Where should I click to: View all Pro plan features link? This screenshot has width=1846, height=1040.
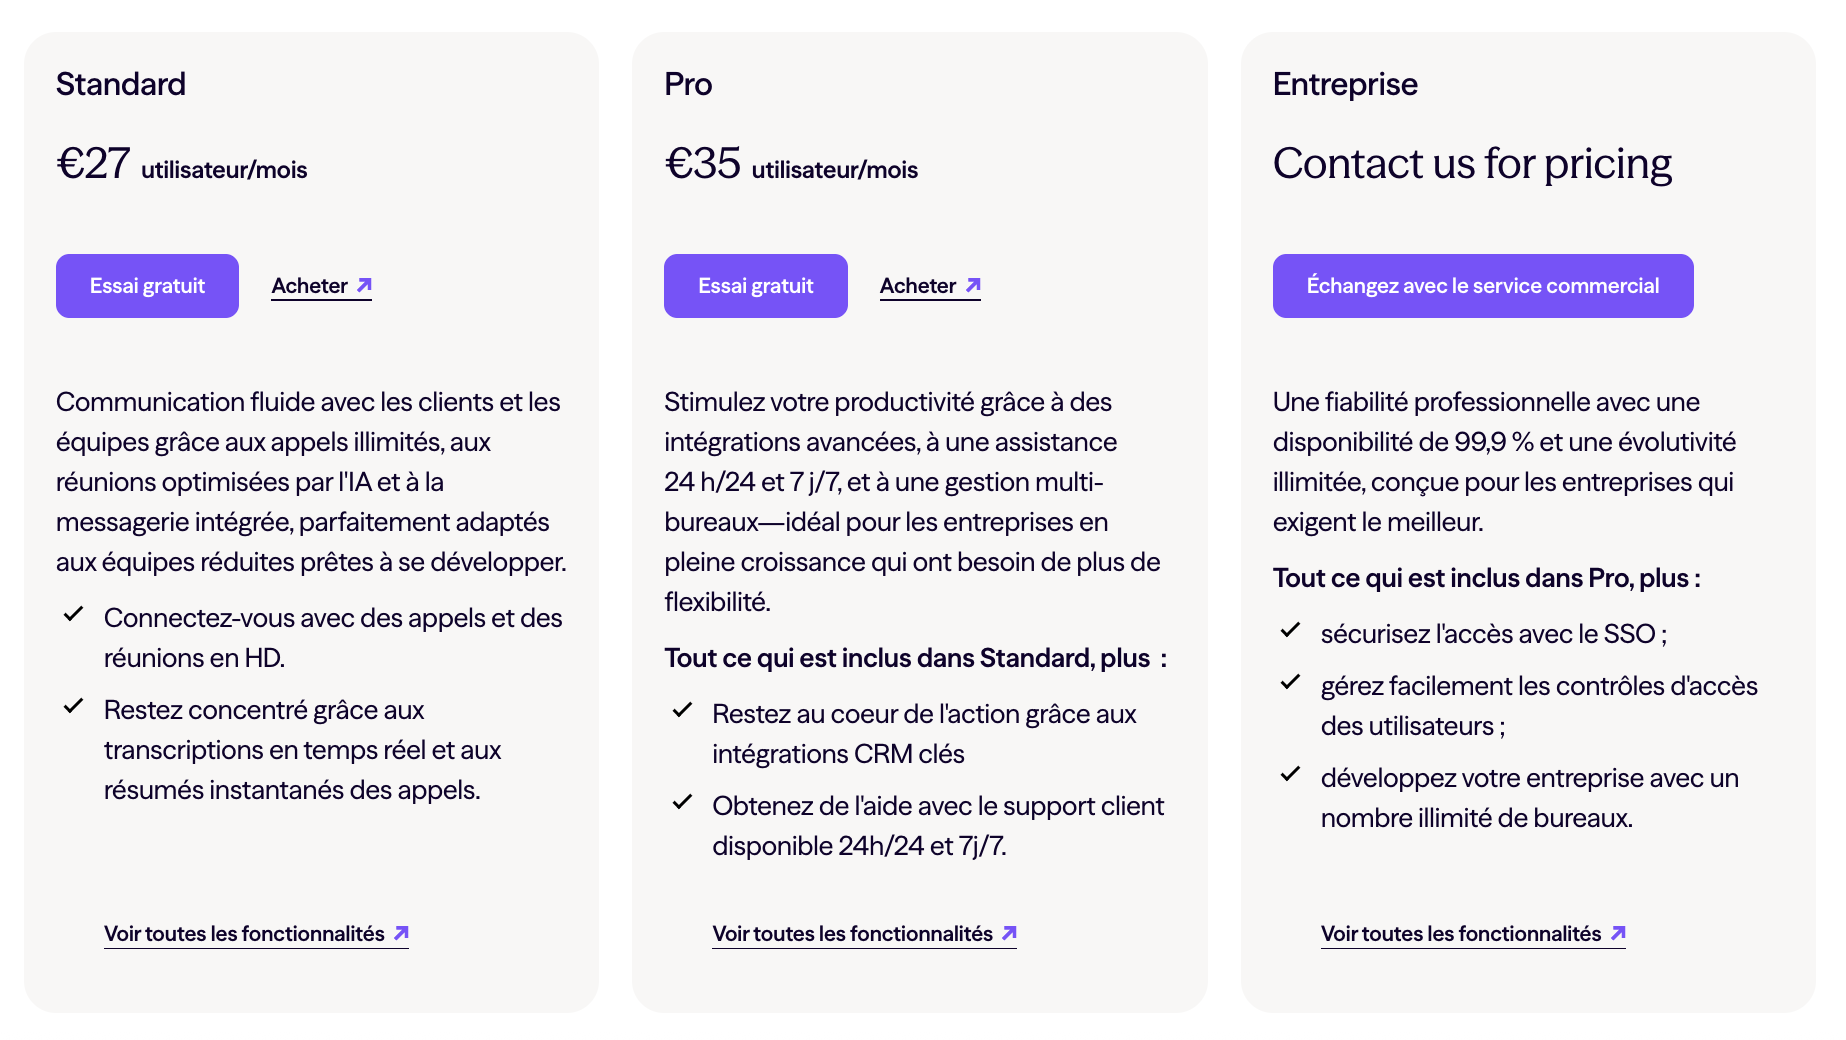852,934
